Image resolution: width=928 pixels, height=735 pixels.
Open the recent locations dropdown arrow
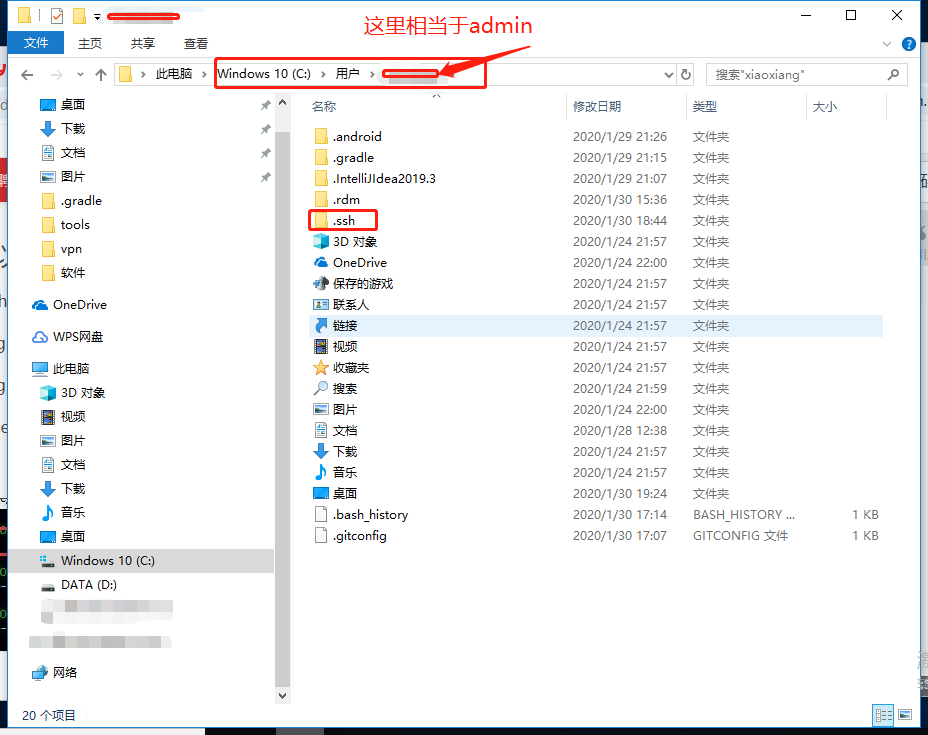tap(80, 75)
